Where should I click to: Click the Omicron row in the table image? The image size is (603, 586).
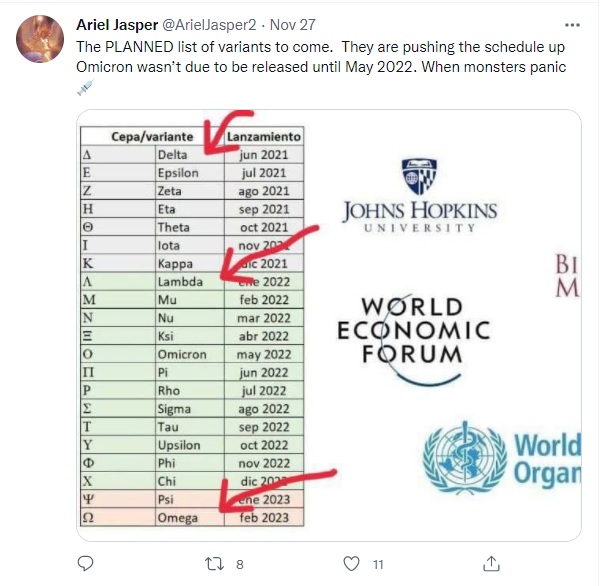pyautogui.click(x=190, y=354)
